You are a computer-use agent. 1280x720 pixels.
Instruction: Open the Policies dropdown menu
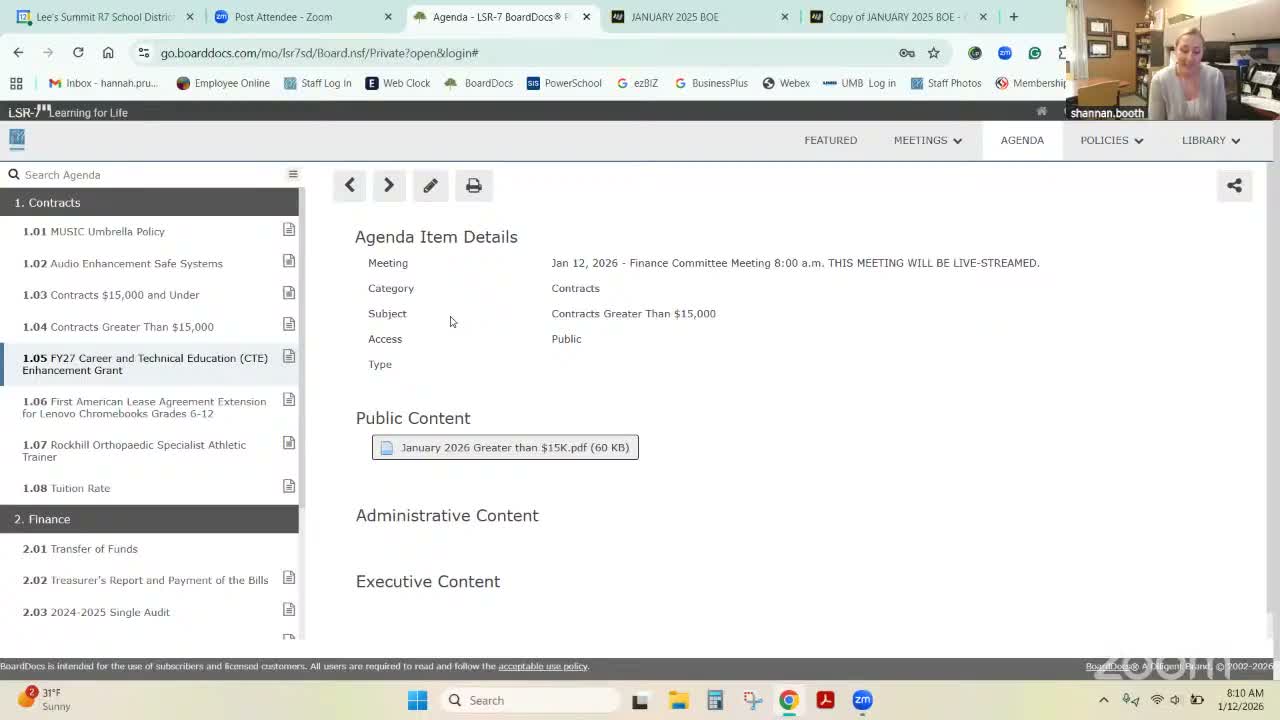coord(1111,140)
